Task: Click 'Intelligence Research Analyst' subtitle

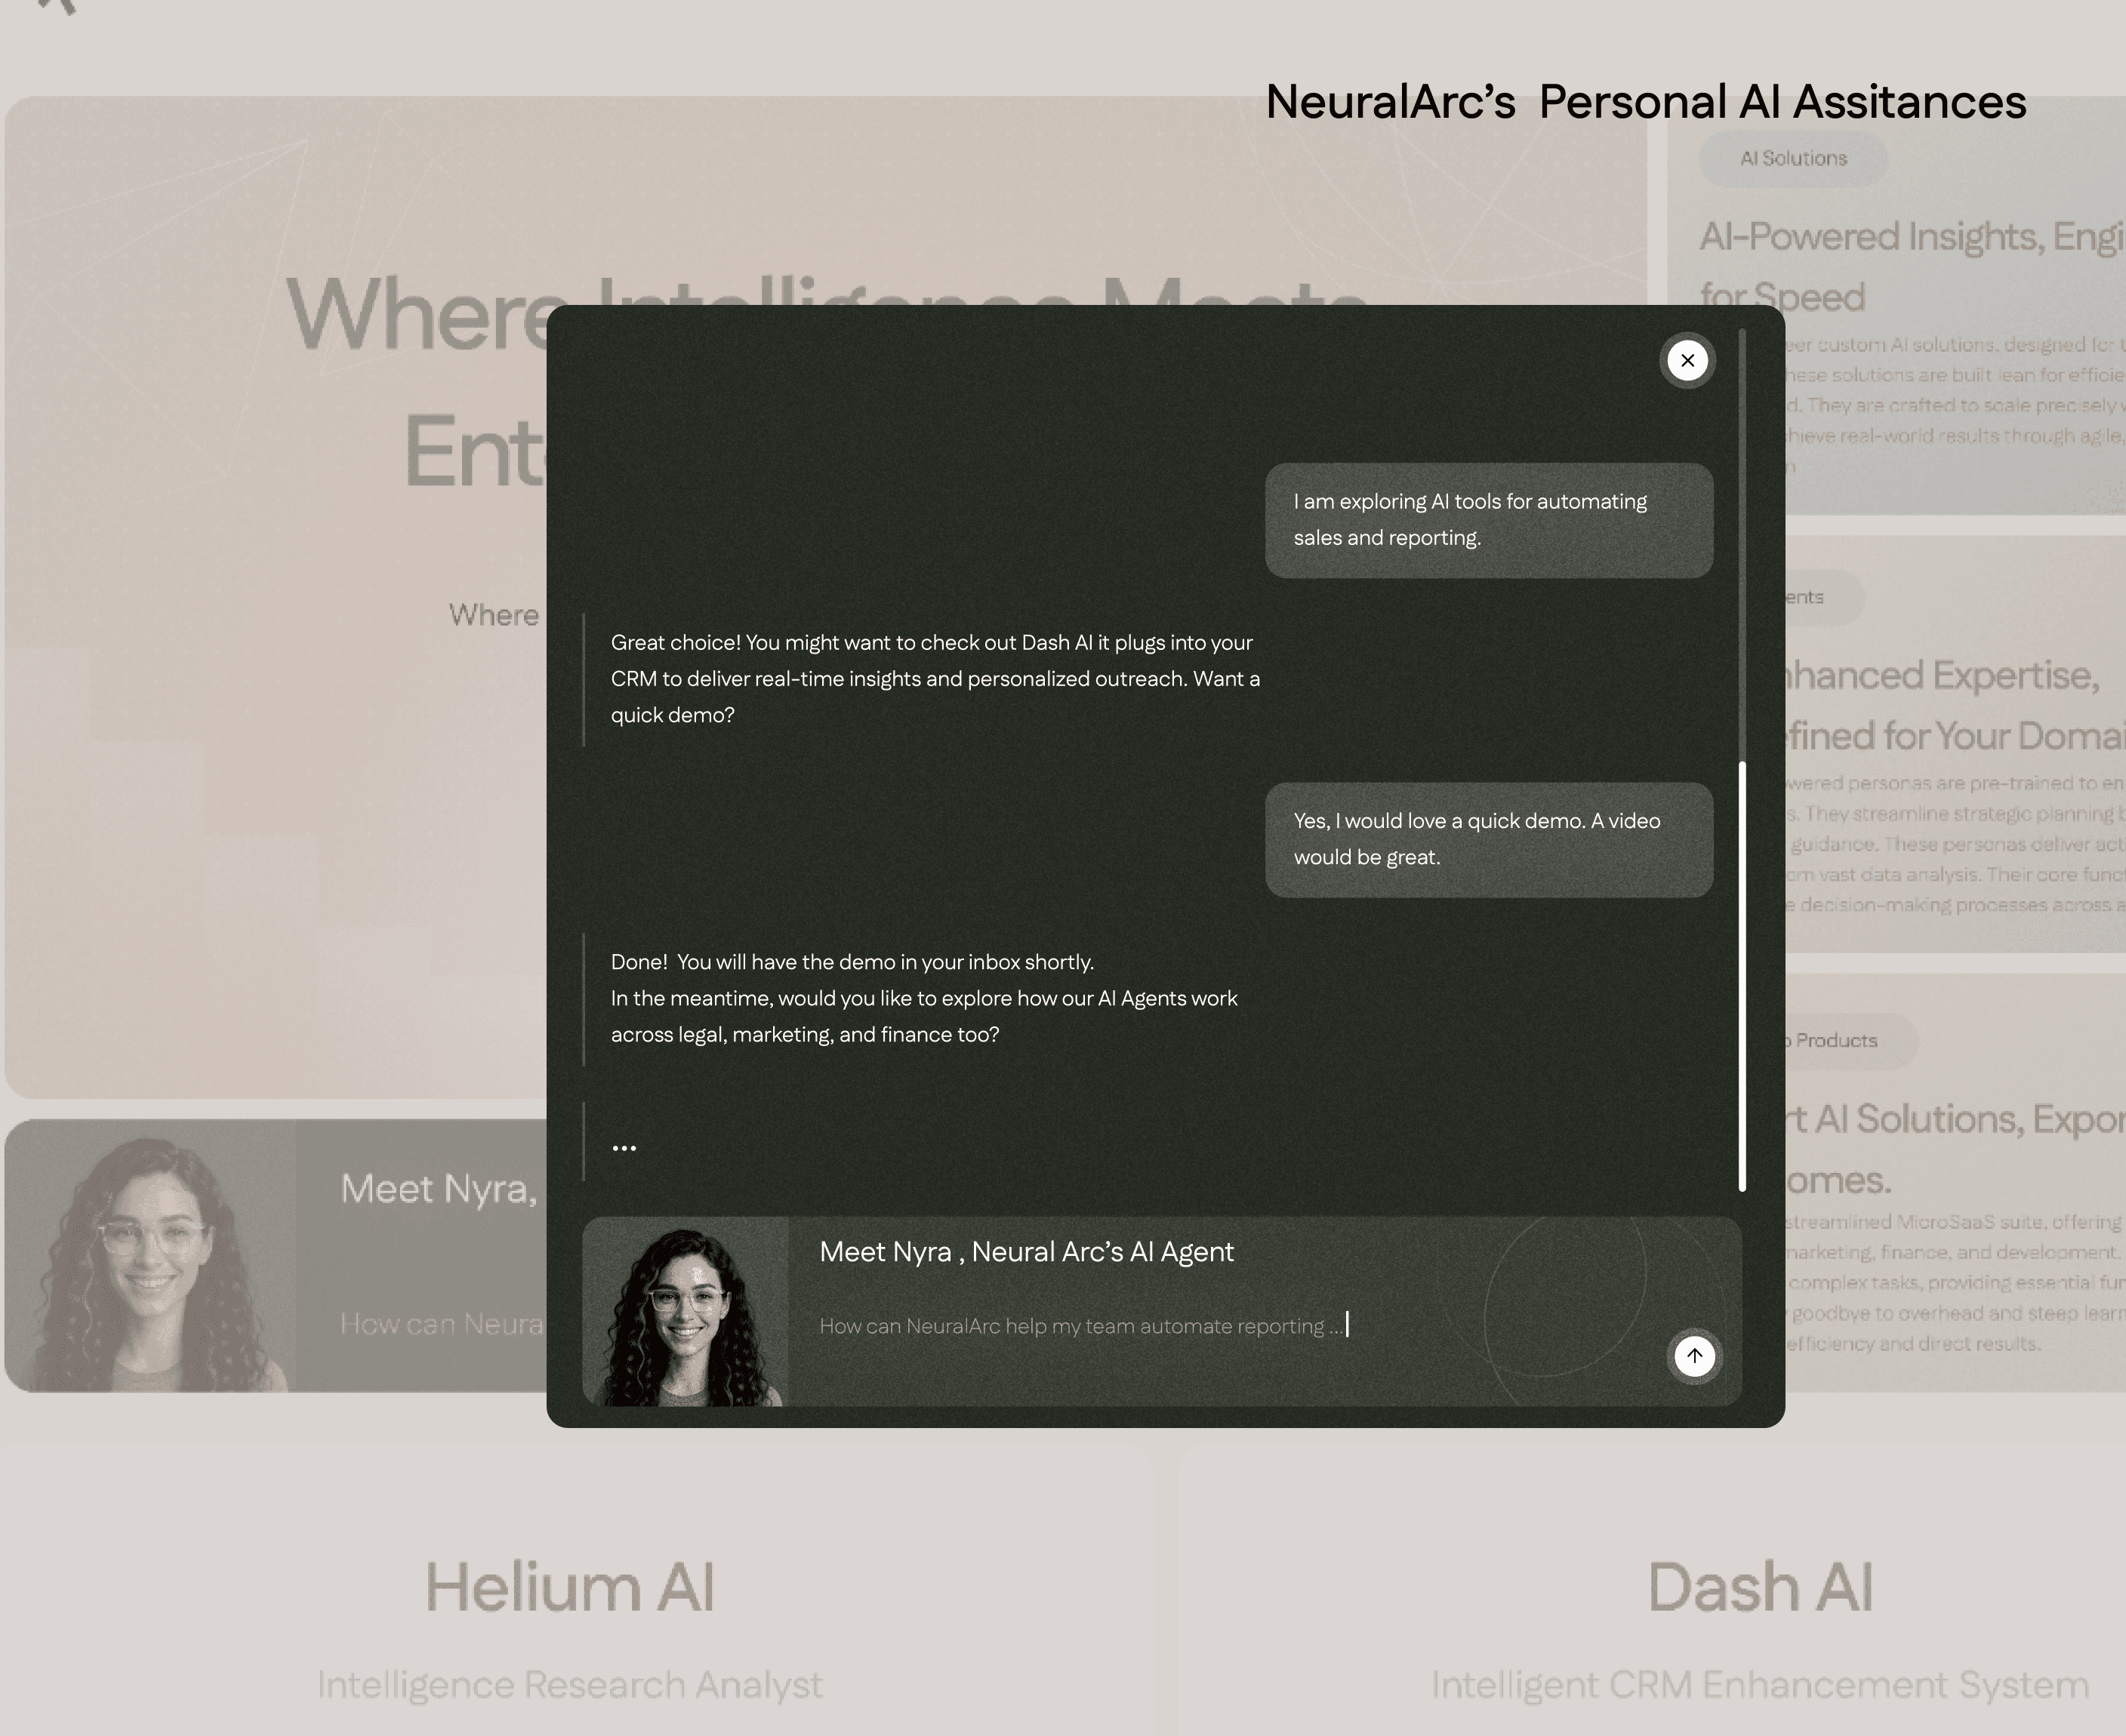Action: (570, 1685)
